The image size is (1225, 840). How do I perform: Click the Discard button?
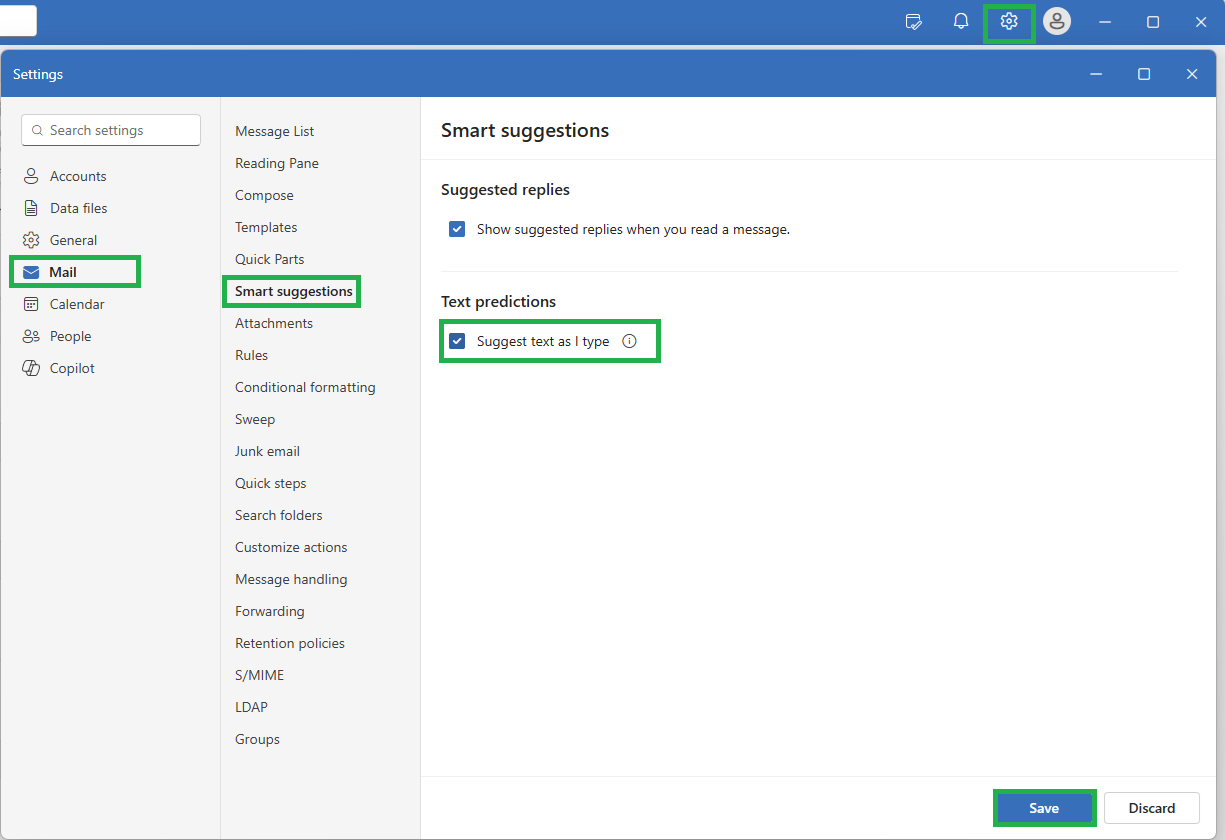pos(1152,808)
